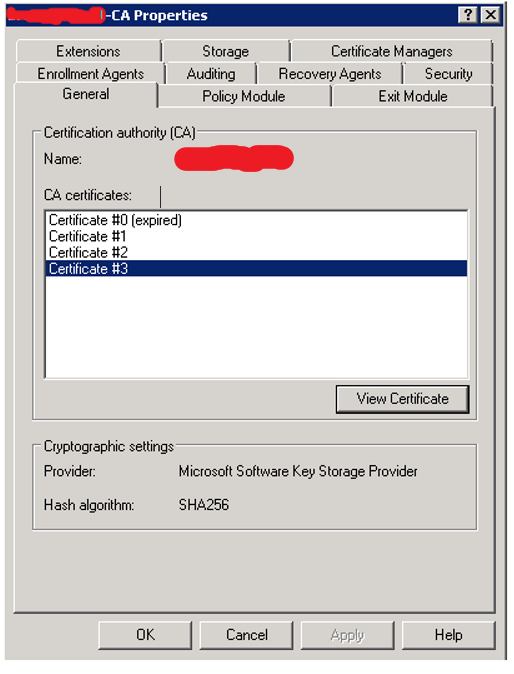
Task: Open the Certificate Managers tab
Action: (392, 52)
